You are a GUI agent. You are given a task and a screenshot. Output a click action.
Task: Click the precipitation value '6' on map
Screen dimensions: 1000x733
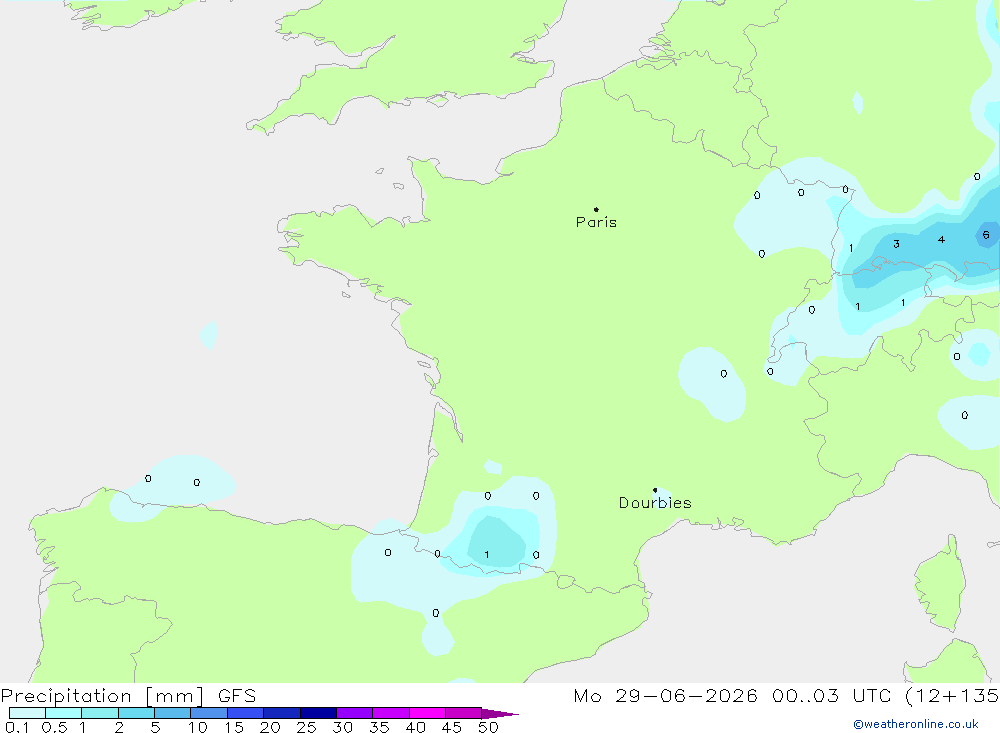click(x=986, y=235)
